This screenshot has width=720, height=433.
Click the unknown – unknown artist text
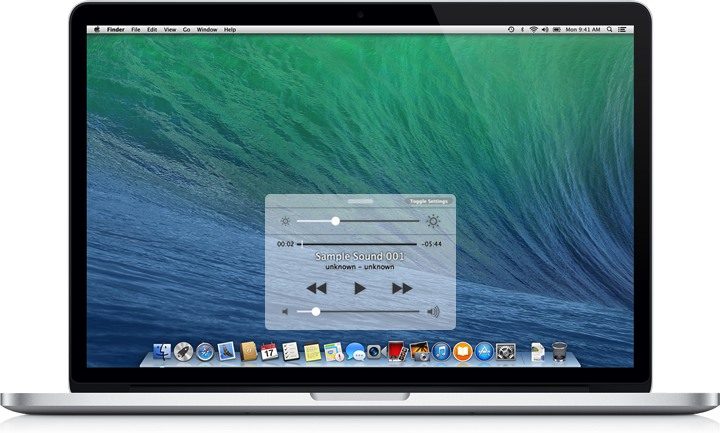tap(360, 267)
